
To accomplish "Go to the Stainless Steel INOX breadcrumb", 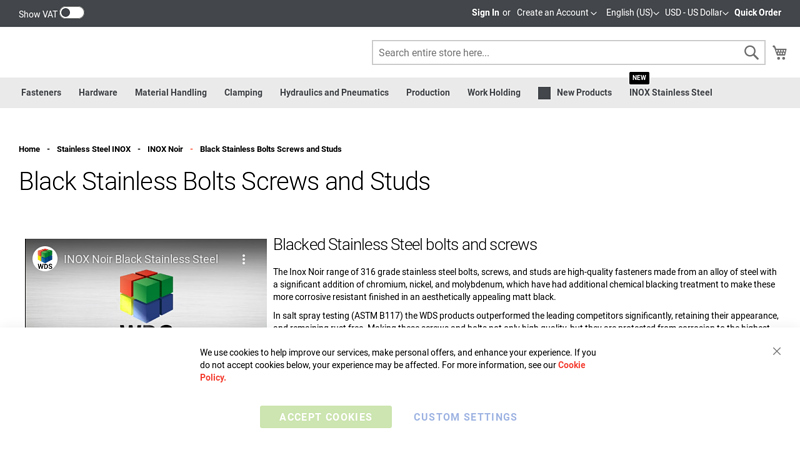I will [94, 149].
